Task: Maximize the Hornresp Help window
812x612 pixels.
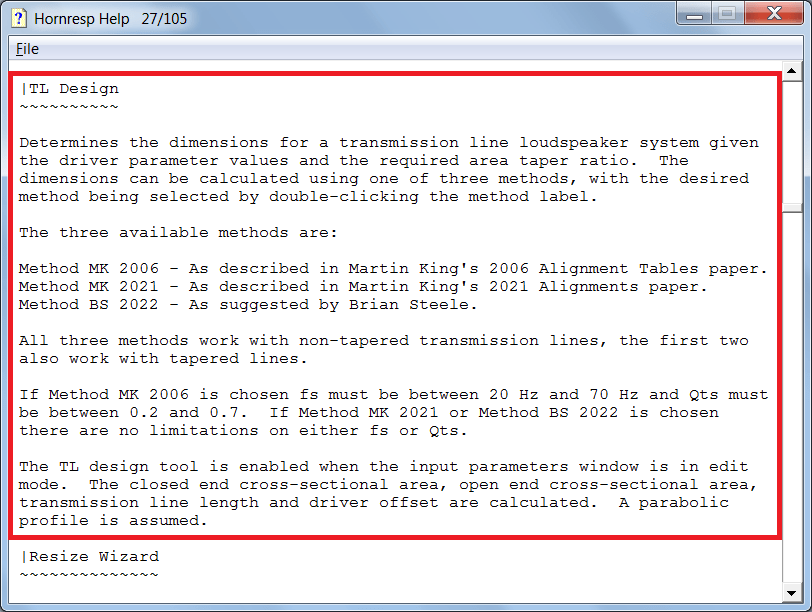Action: pyautogui.click(x=728, y=13)
